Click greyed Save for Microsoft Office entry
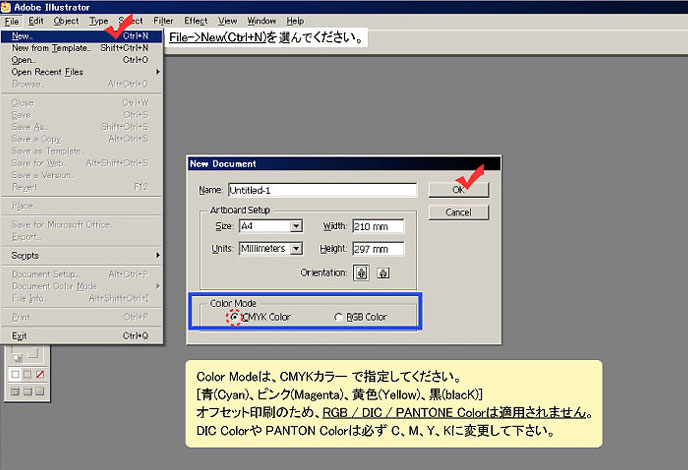This screenshot has height=470, width=688. click(x=82, y=225)
